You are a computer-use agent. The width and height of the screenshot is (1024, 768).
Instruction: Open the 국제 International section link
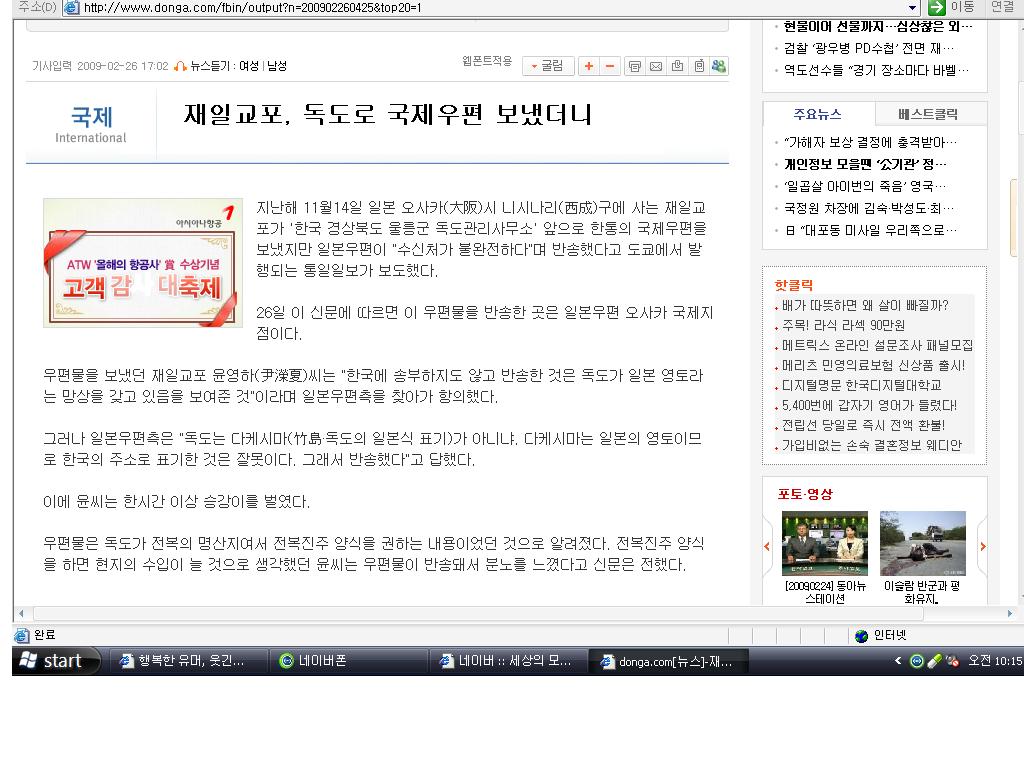[x=91, y=124]
